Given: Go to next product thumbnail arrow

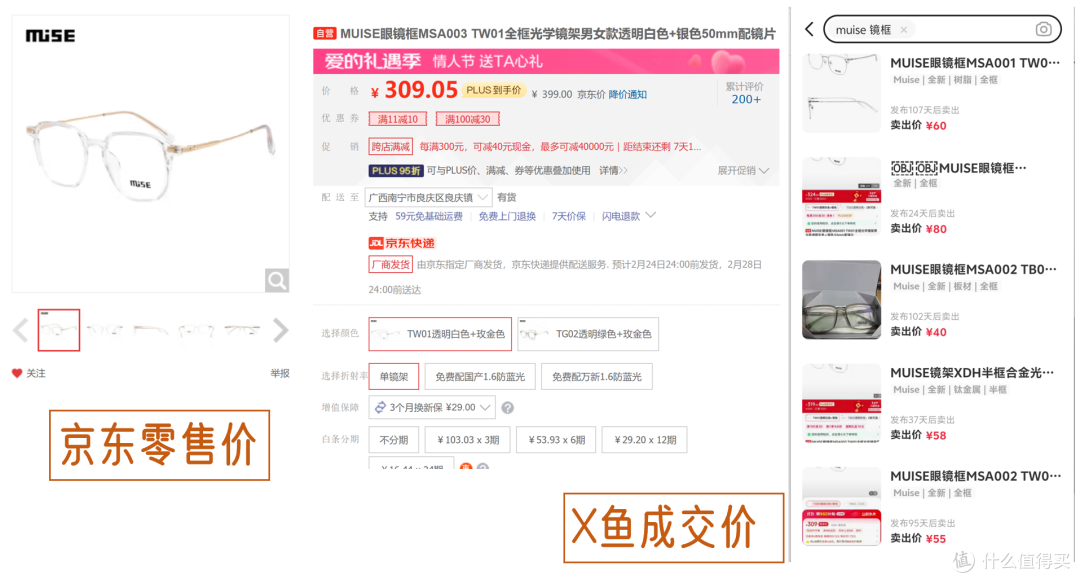Looking at the screenshot, I should tap(280, 331).
